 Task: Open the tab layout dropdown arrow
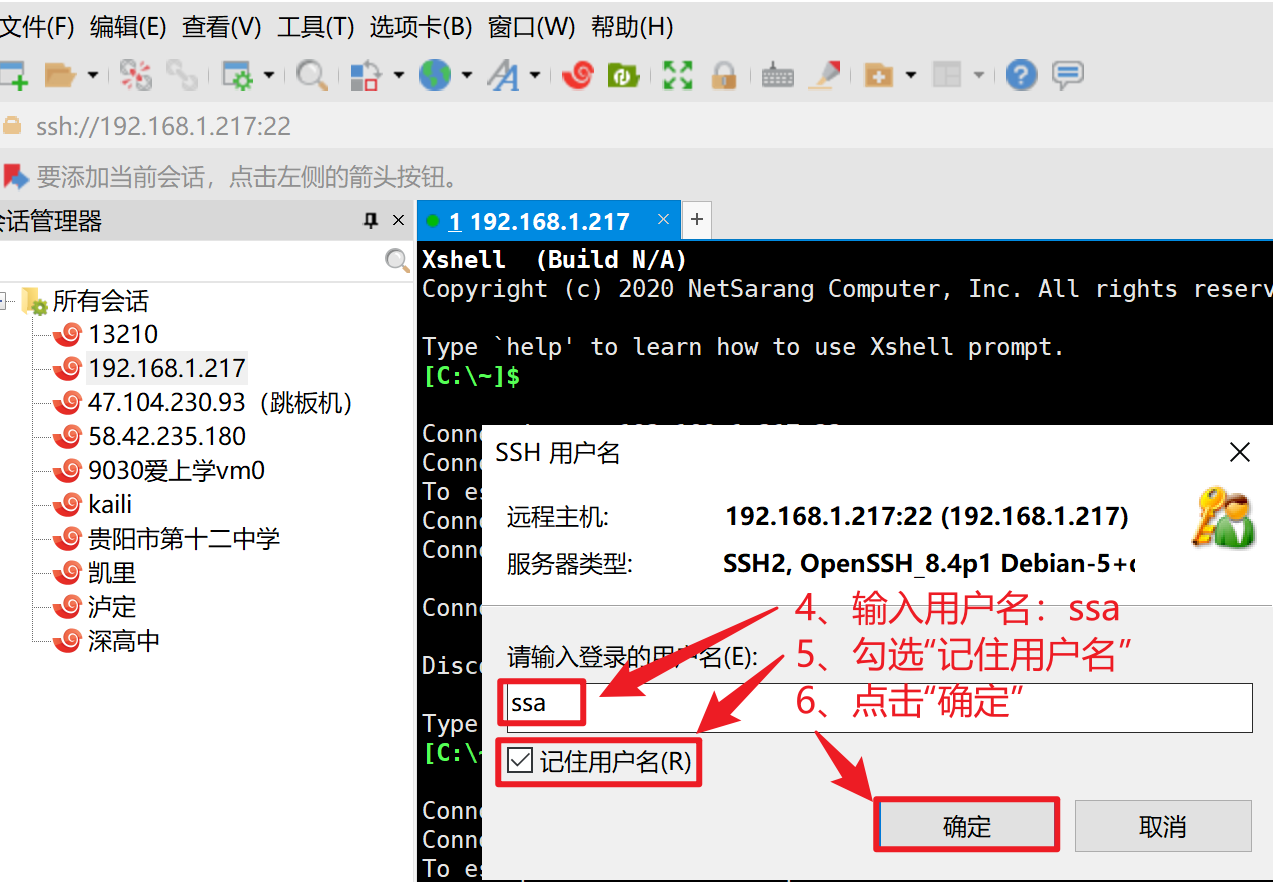(978, 75)
